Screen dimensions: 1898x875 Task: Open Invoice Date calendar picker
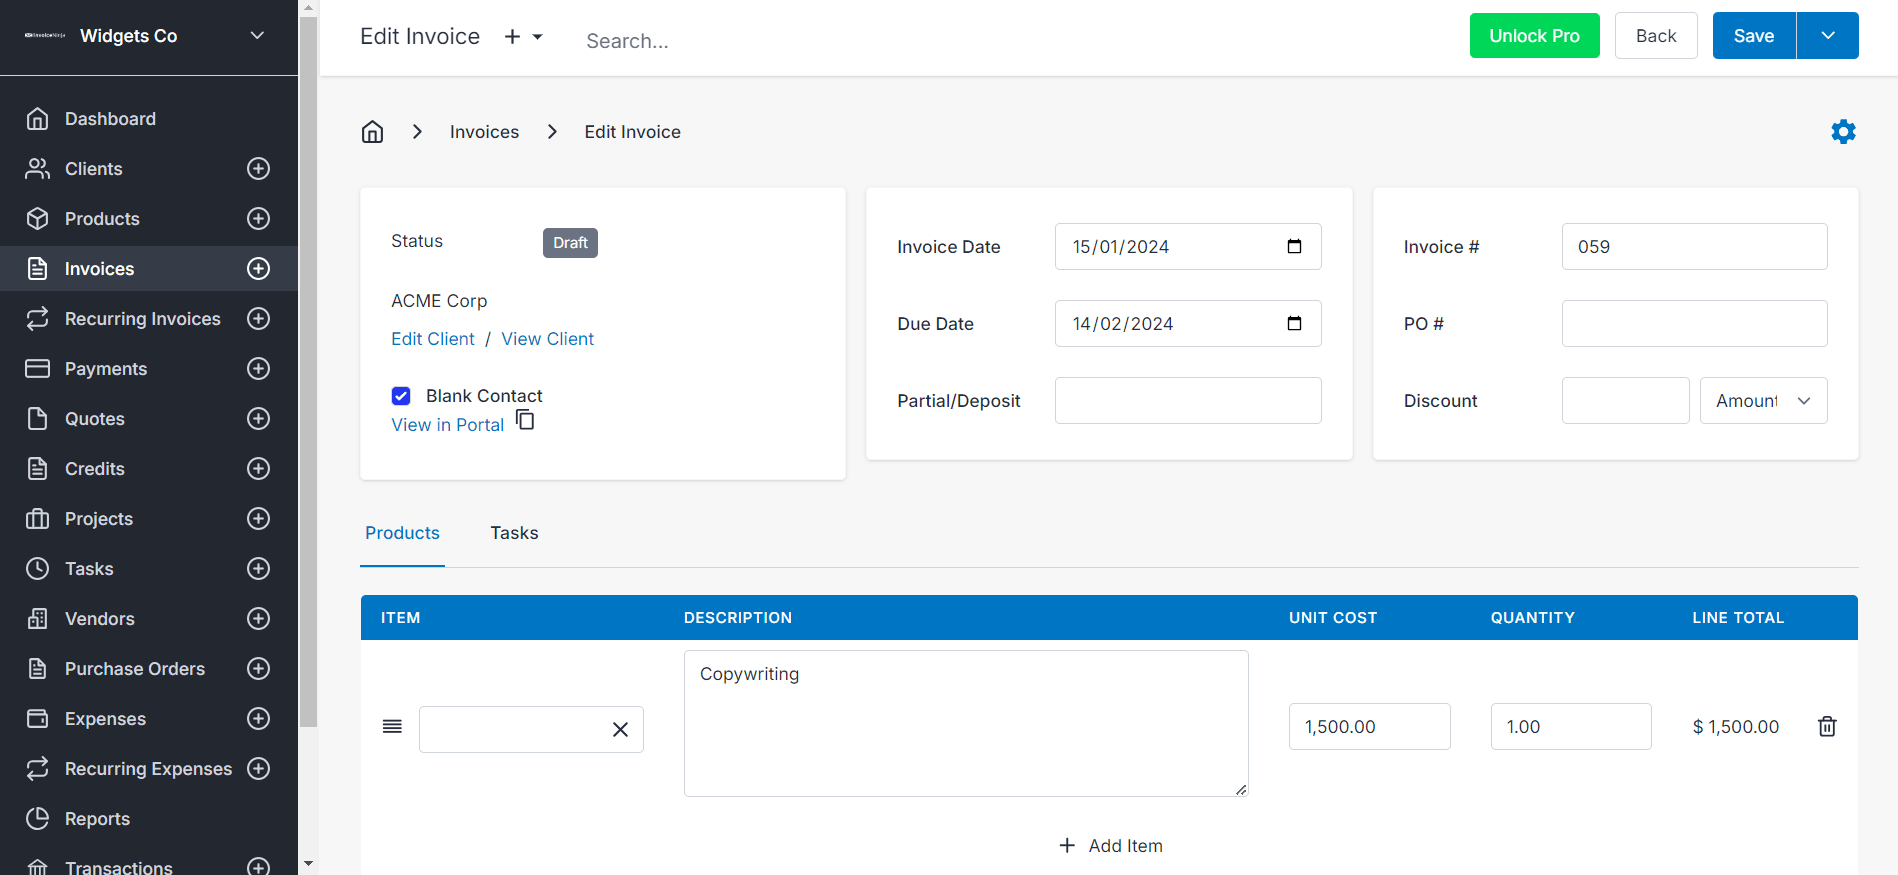(1294, 247)
